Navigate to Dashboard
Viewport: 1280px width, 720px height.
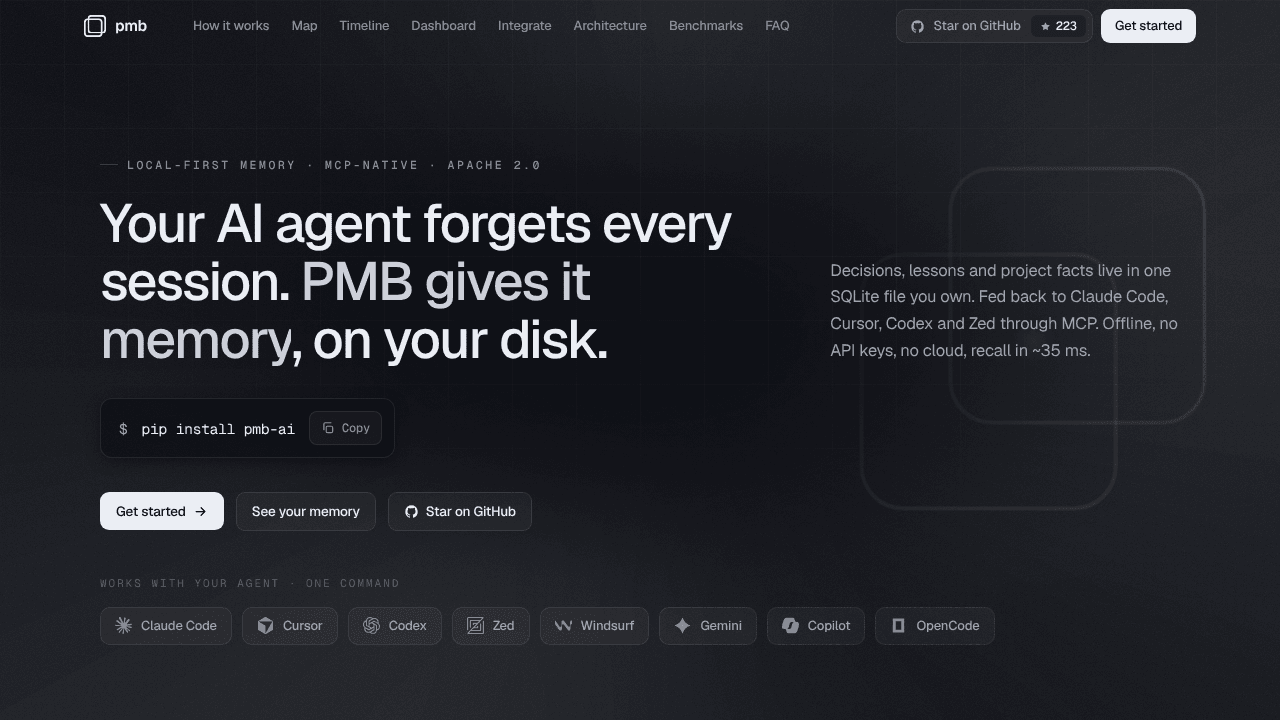click(x=443, y=26)
